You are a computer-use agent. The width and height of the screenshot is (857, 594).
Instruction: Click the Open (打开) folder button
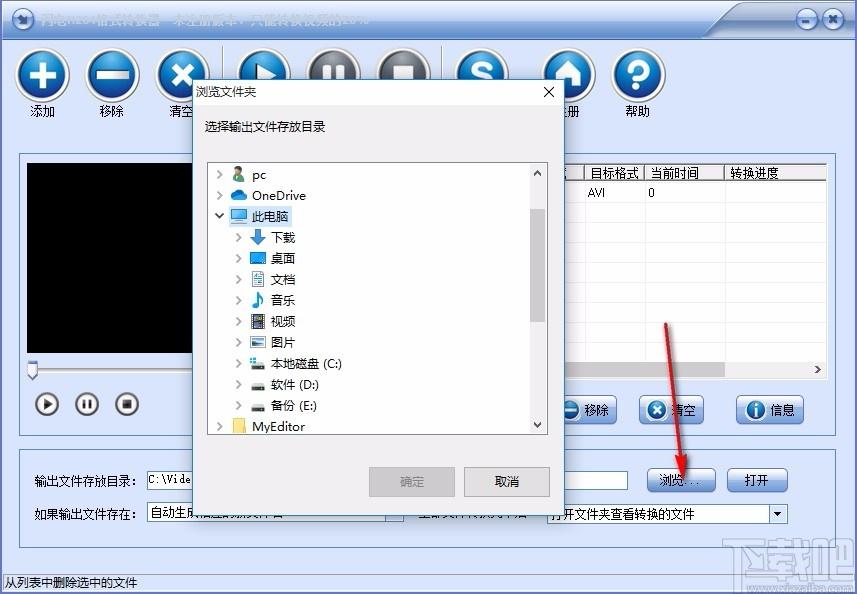point(757,480)
